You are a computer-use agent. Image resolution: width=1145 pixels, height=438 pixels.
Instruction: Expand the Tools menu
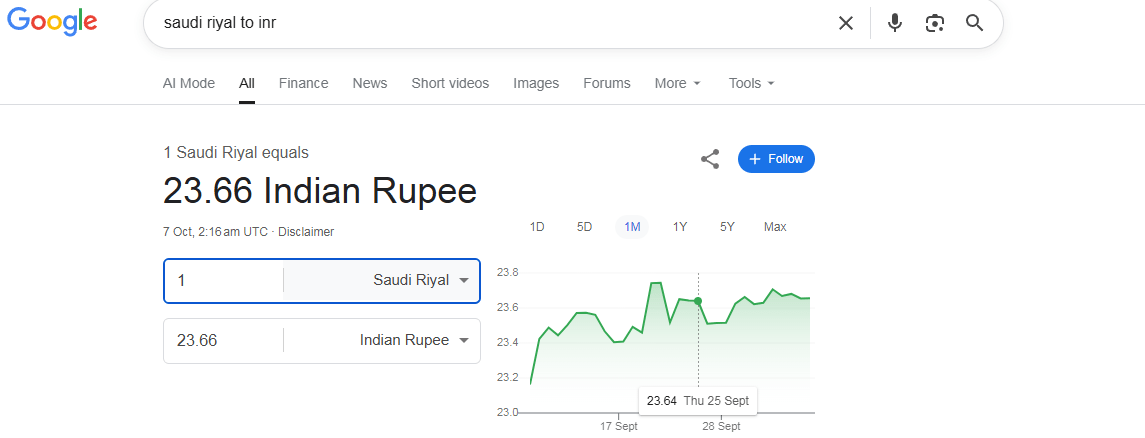tap(751, 83)
